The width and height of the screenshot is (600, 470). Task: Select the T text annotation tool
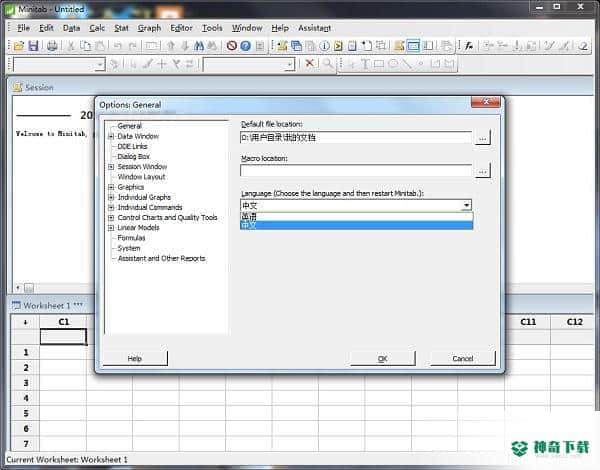coord(365,64)
